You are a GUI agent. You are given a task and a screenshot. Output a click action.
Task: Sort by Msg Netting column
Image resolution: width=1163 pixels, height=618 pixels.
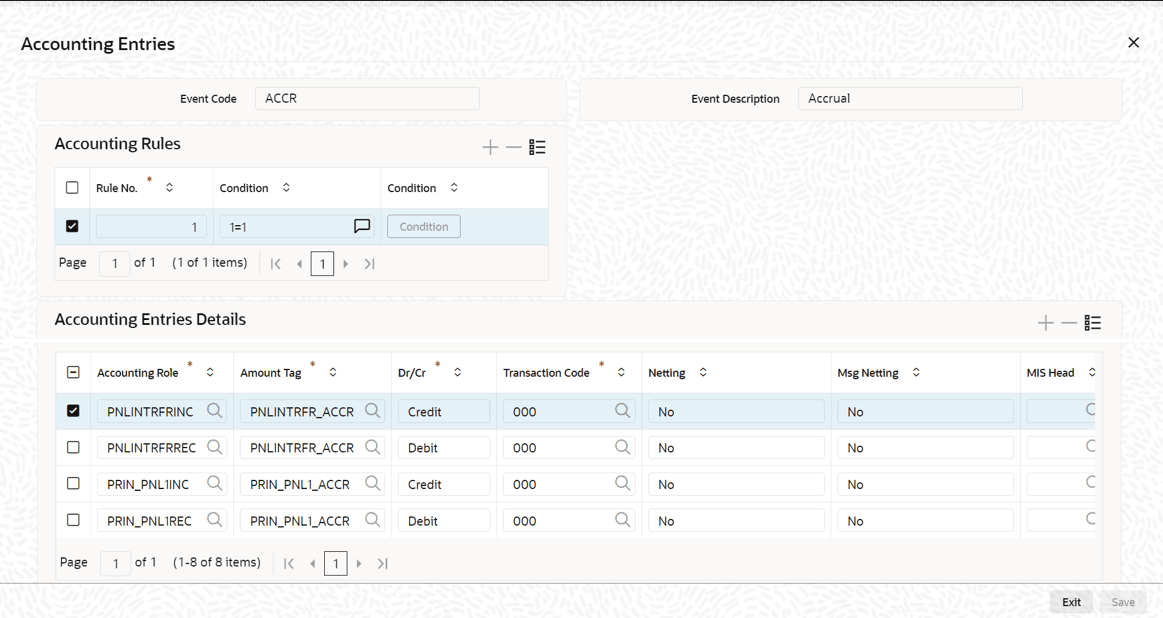coord(916,372)
